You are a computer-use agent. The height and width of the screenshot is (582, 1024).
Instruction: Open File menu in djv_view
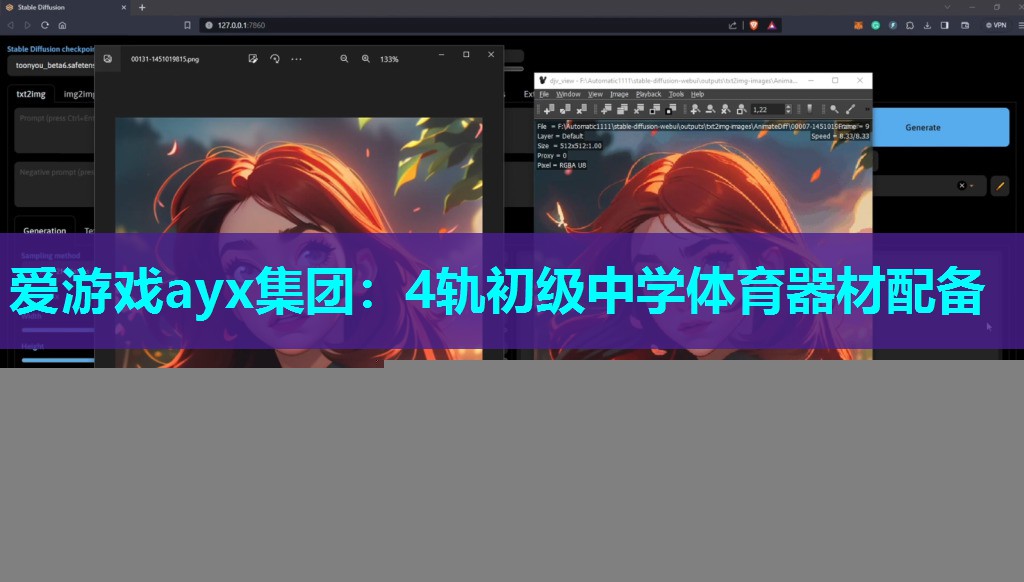click(544, 94)
